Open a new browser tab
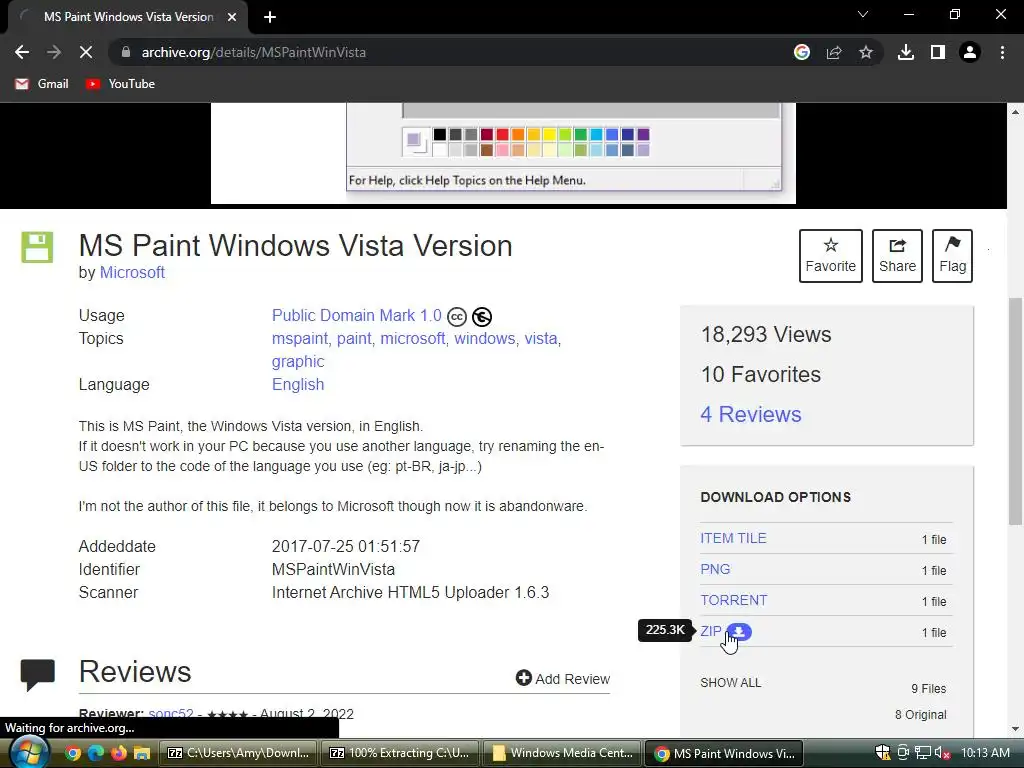 tap(270, 17)
